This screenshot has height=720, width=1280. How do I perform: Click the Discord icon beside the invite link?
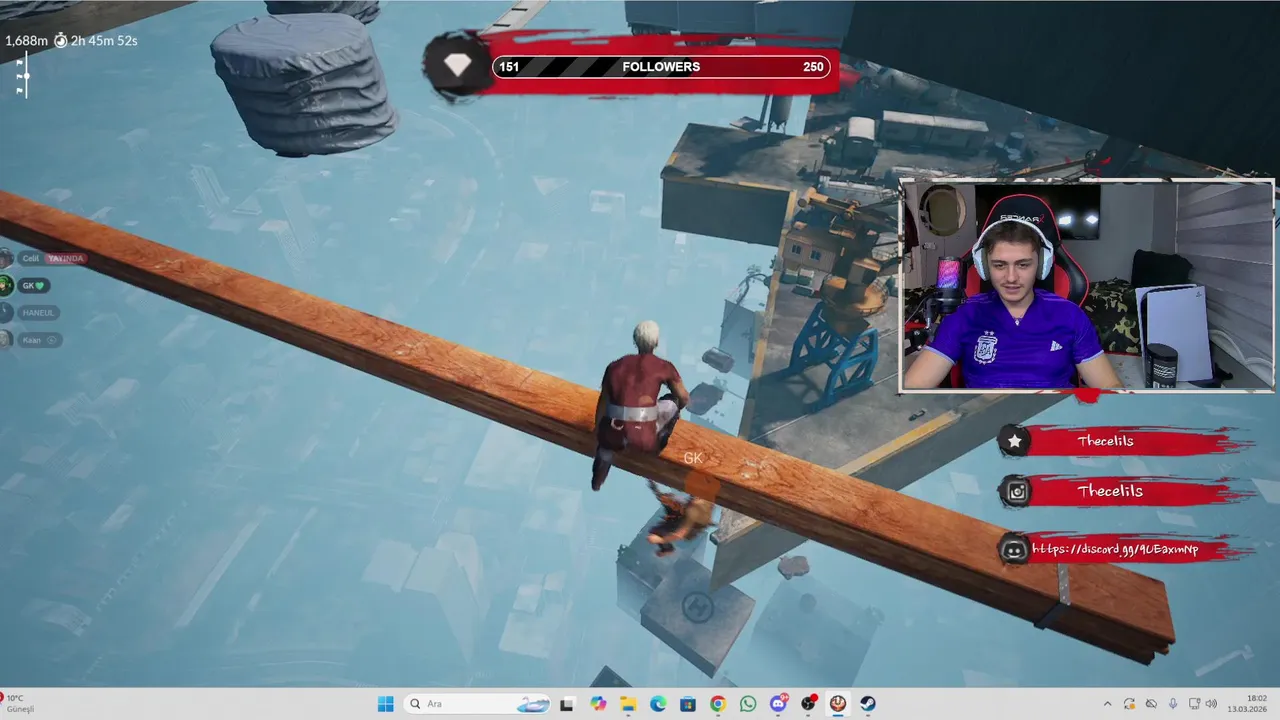[x=1014, y=549]
